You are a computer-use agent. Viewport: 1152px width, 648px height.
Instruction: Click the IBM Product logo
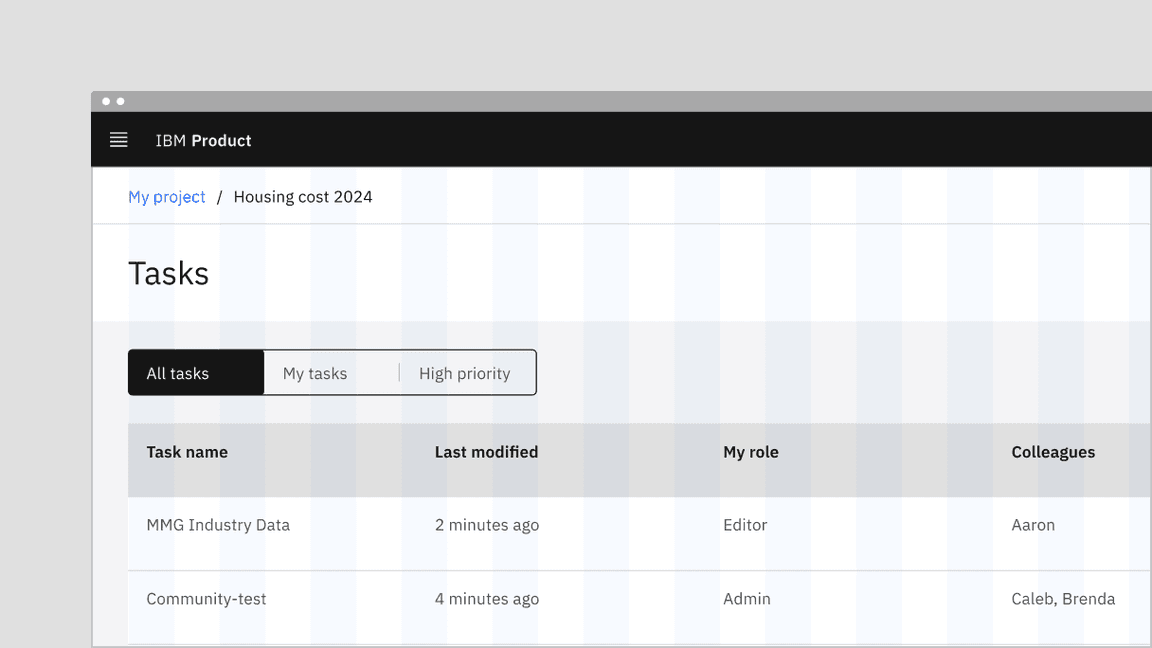203,140
